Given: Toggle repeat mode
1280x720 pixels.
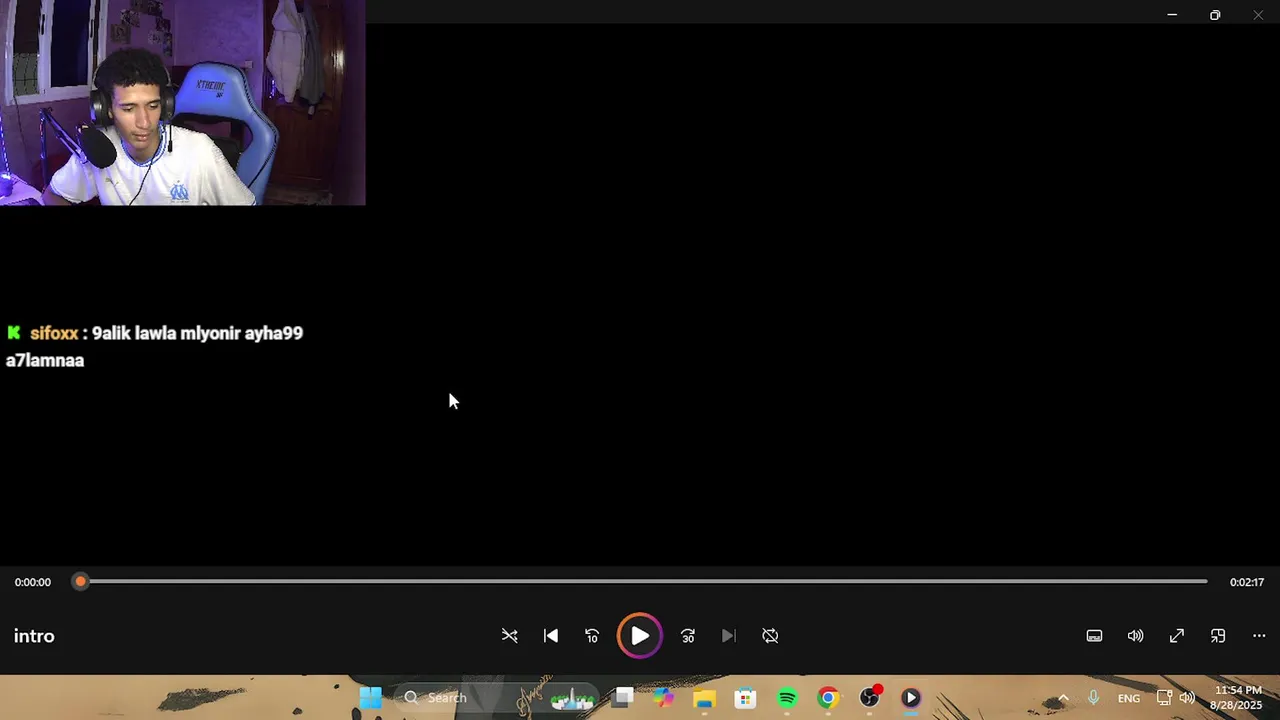Looking at the screenshot, I should point(770,636).
